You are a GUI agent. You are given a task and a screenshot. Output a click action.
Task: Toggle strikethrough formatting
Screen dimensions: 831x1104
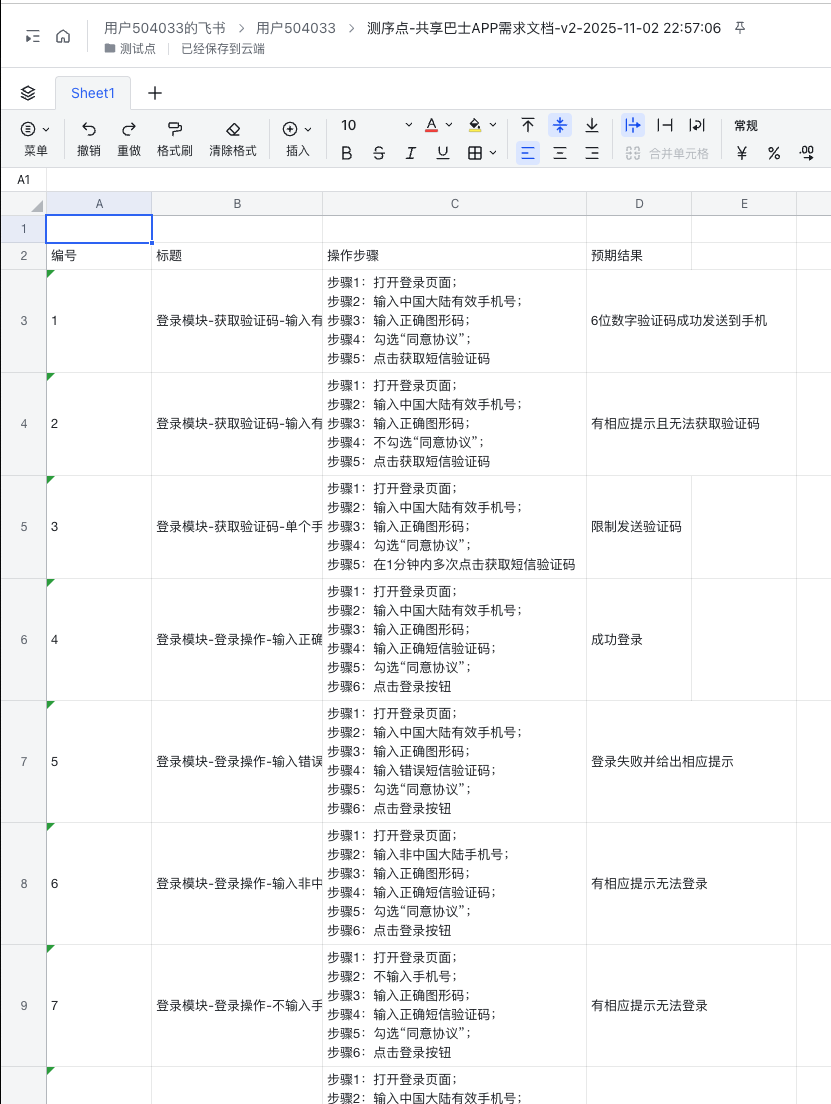379,153
